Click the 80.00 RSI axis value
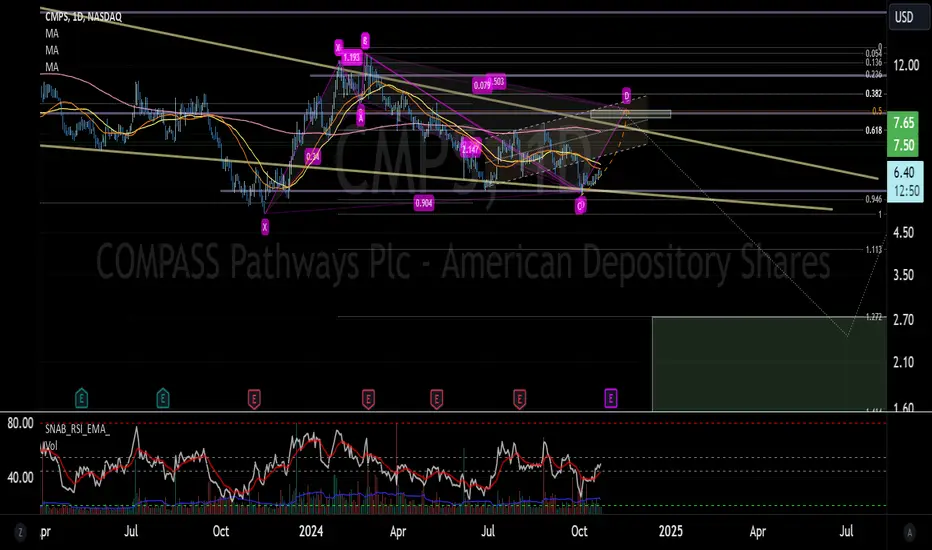Image resolution: width=932 pixels, height=550 pixels. coord(20,423)
